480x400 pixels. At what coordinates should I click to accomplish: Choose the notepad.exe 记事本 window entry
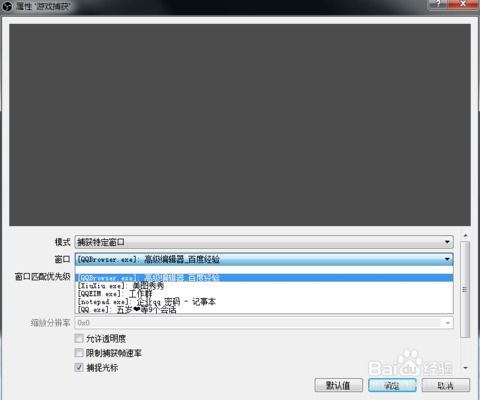(x=264, y=302)
